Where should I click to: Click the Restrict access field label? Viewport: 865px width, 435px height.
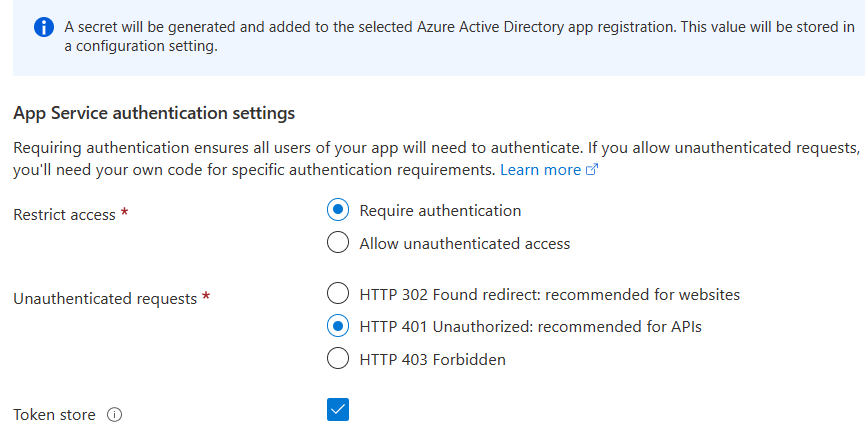point(64,215)
